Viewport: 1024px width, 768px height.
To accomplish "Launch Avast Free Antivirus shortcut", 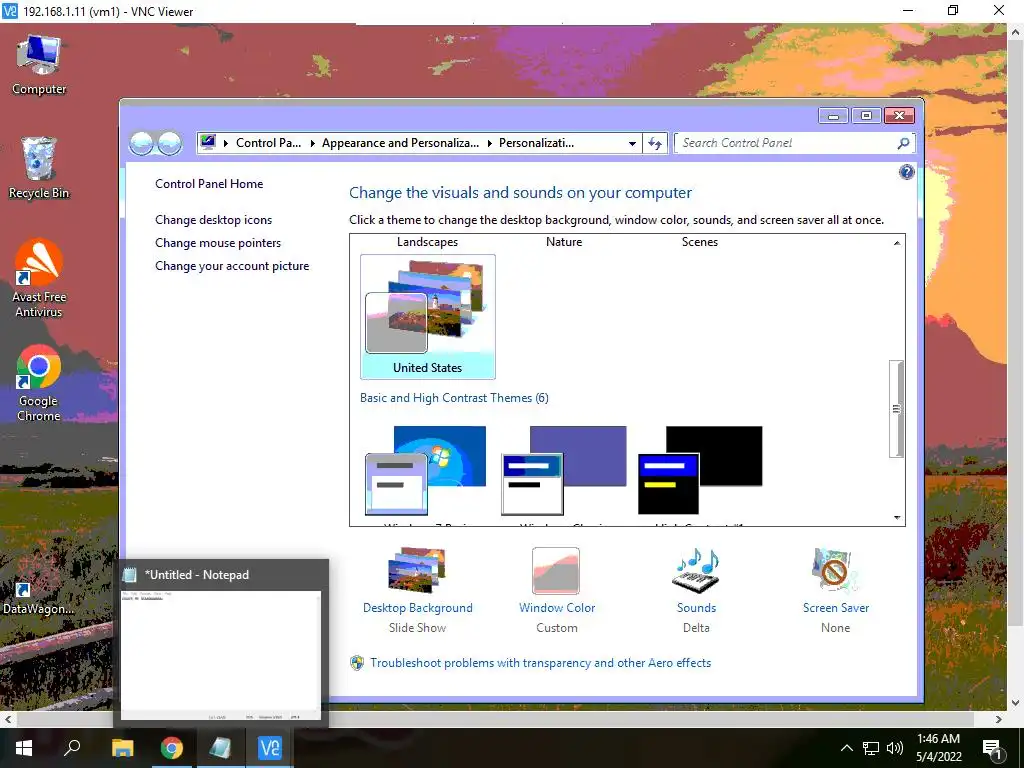I will 39,278.
